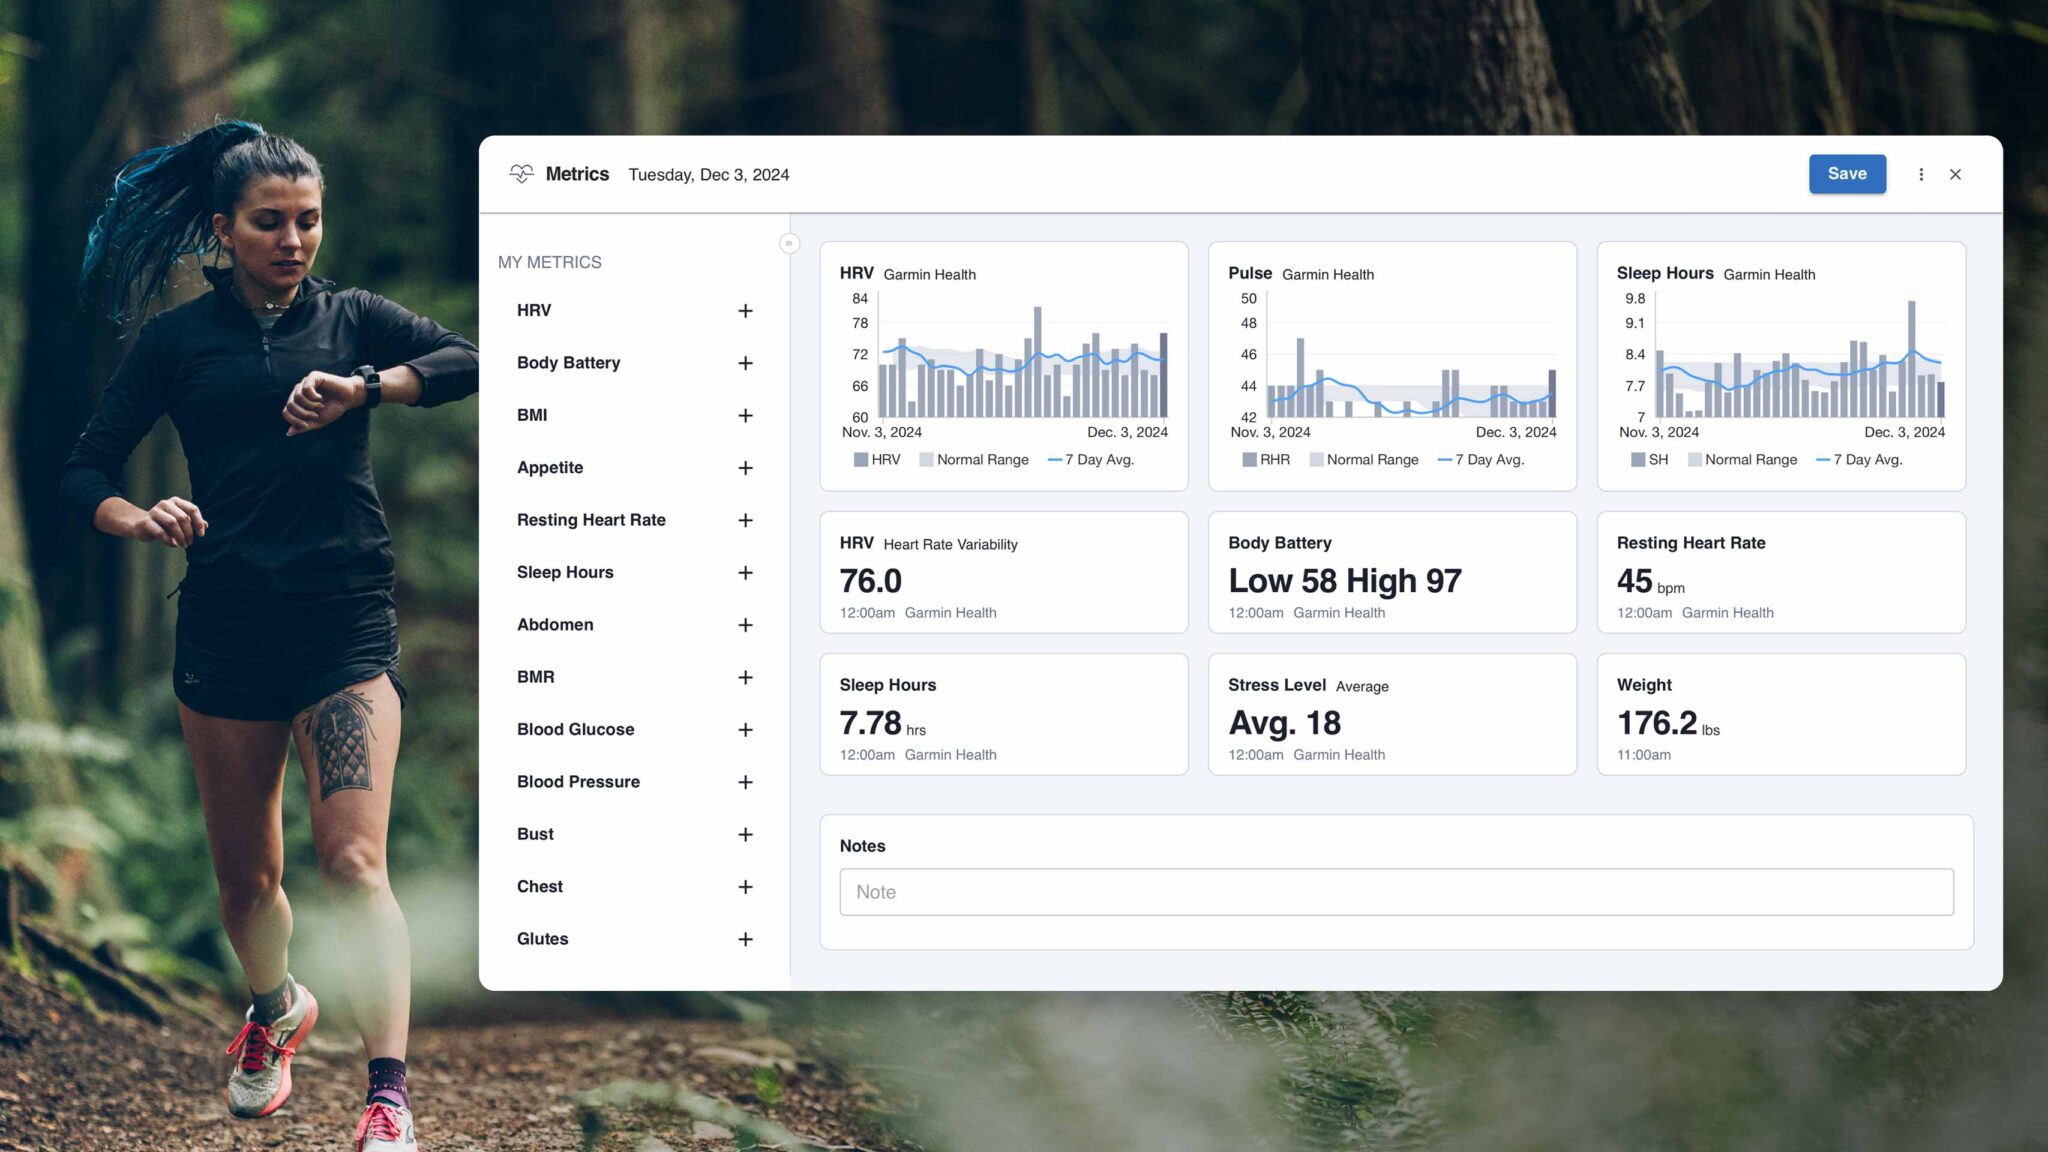Screen dimensions: 2048x1152
Task: Add Appetite metric via plus icon
Action: pos(745,468)
